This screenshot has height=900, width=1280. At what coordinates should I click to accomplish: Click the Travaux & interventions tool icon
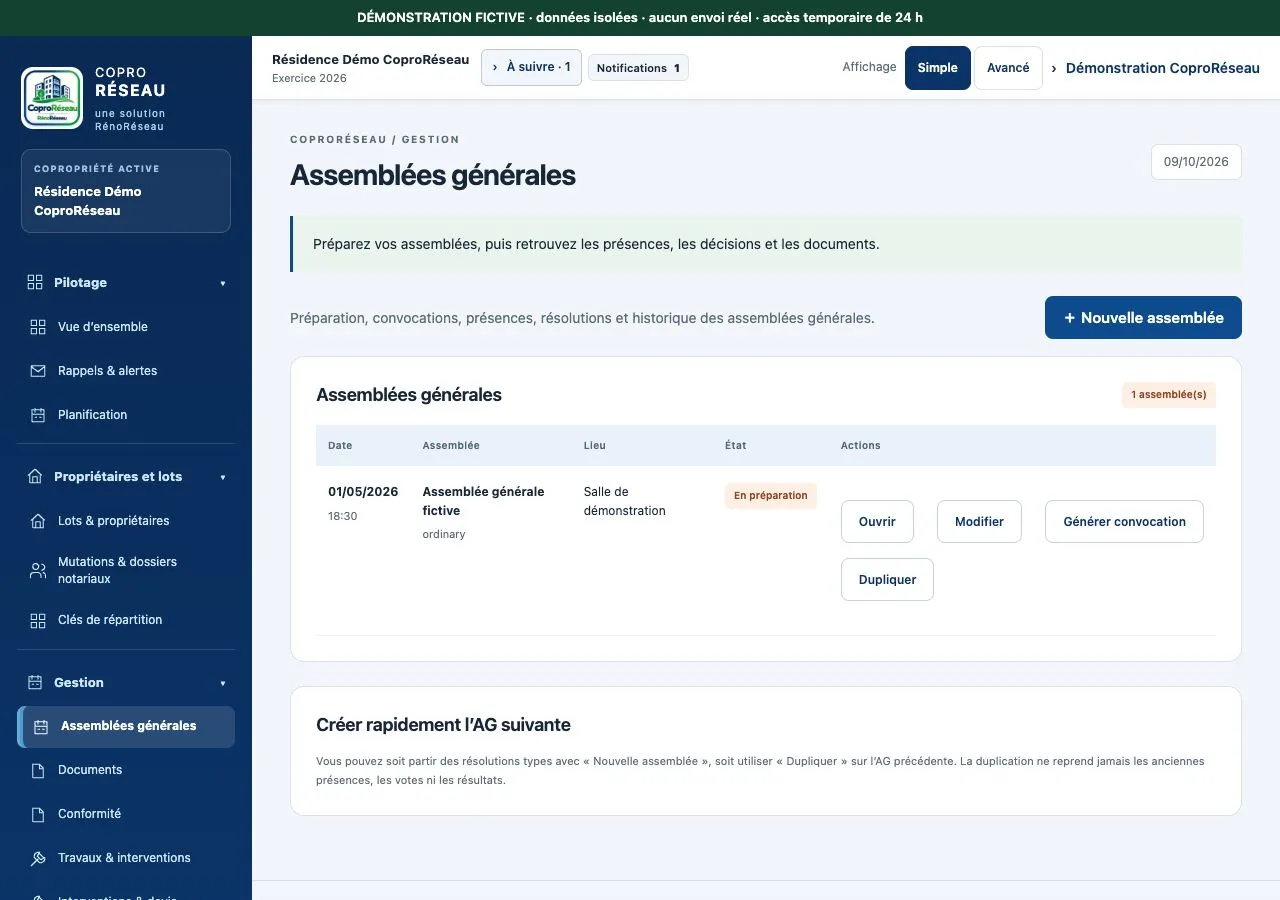coord(38,858)
